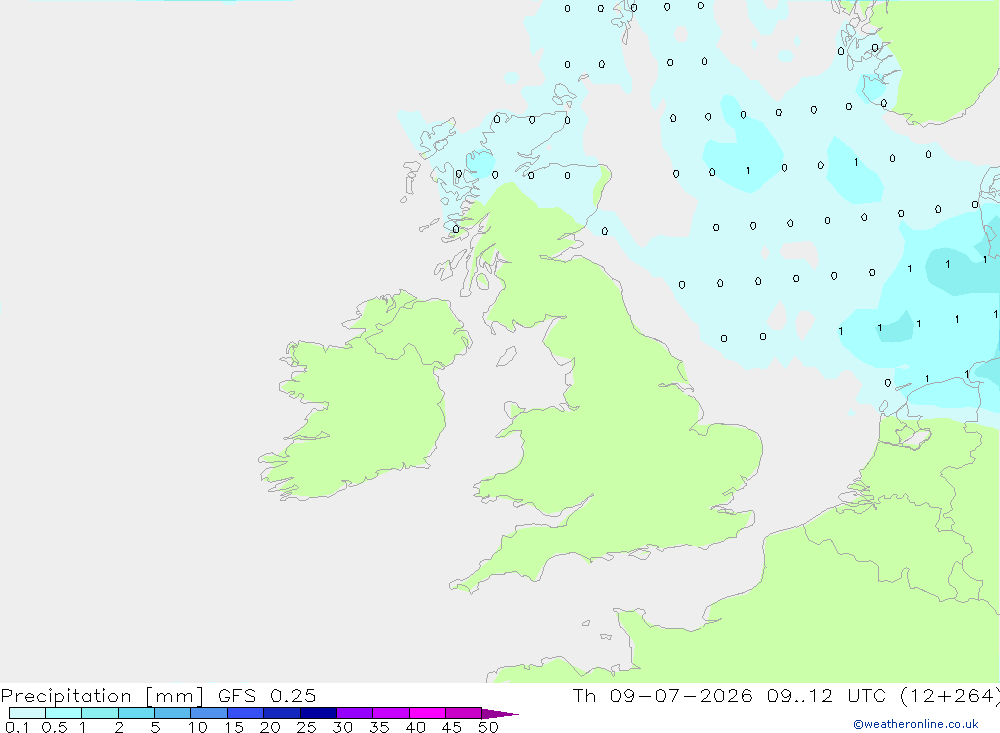
Task: Click the legend label '5'
Action: pos(155,727)
